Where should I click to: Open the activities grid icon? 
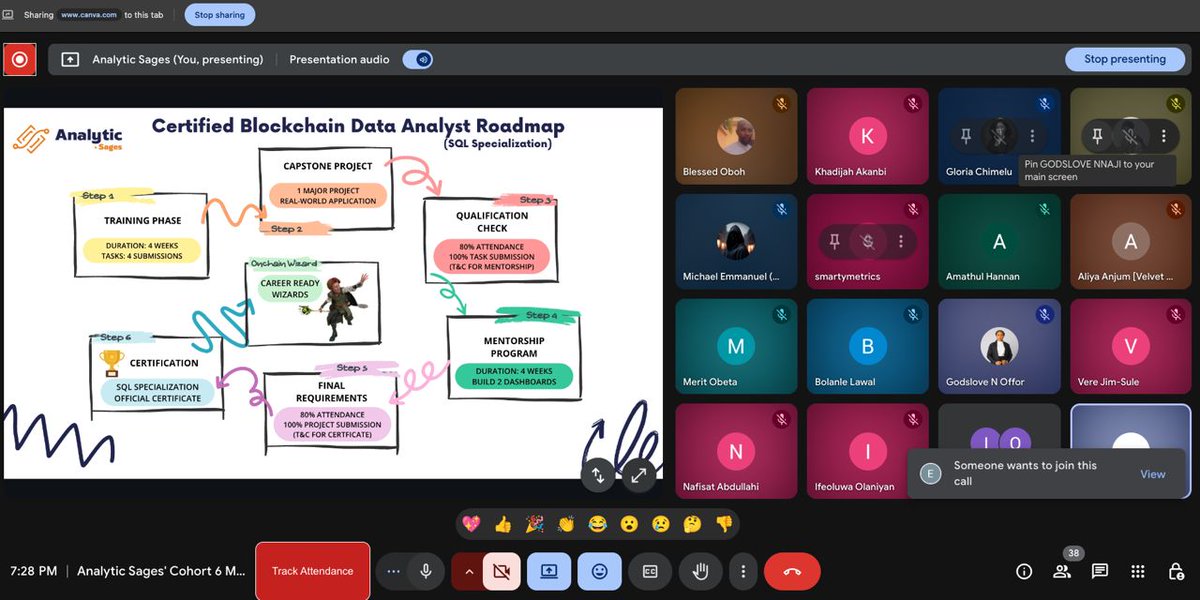pos(1138,571)
